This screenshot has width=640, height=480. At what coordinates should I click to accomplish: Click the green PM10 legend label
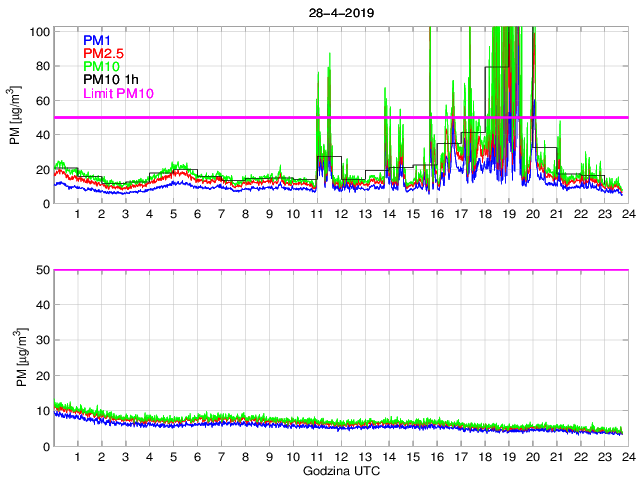(101, 67)
